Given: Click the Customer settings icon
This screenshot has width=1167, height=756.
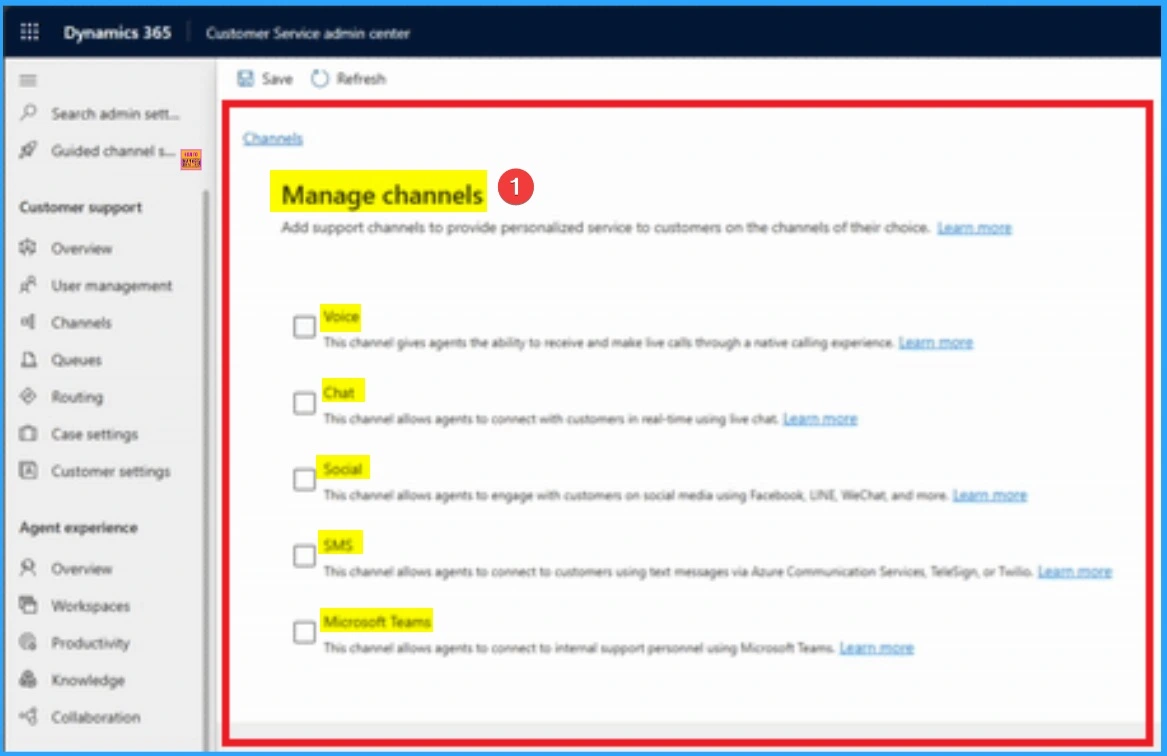Looking at the screenshot, I should click(x=28, y=471).
